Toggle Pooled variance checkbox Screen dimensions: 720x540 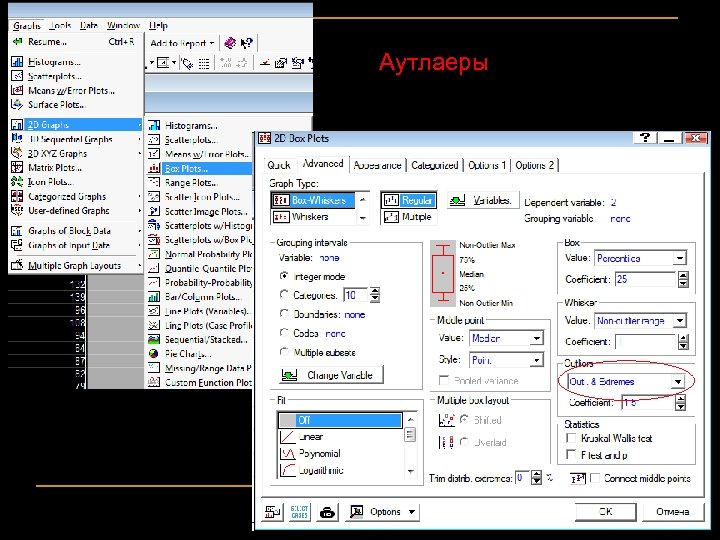[x=444, y=381]
